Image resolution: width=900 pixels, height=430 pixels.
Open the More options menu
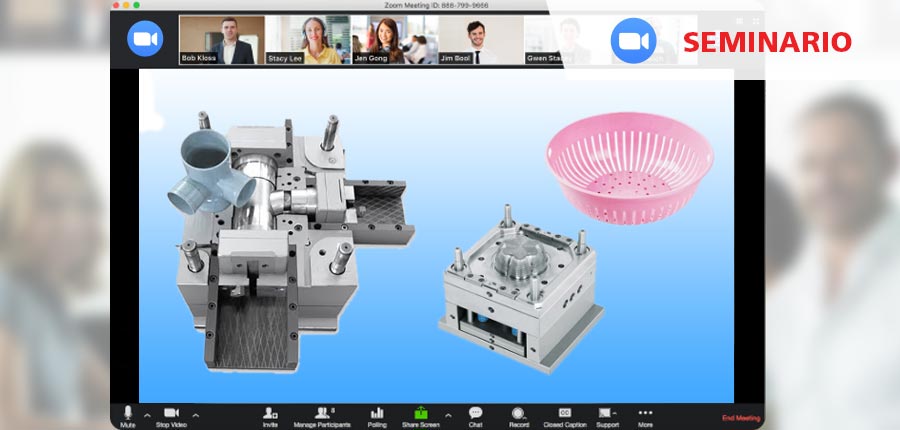(645, 413)
